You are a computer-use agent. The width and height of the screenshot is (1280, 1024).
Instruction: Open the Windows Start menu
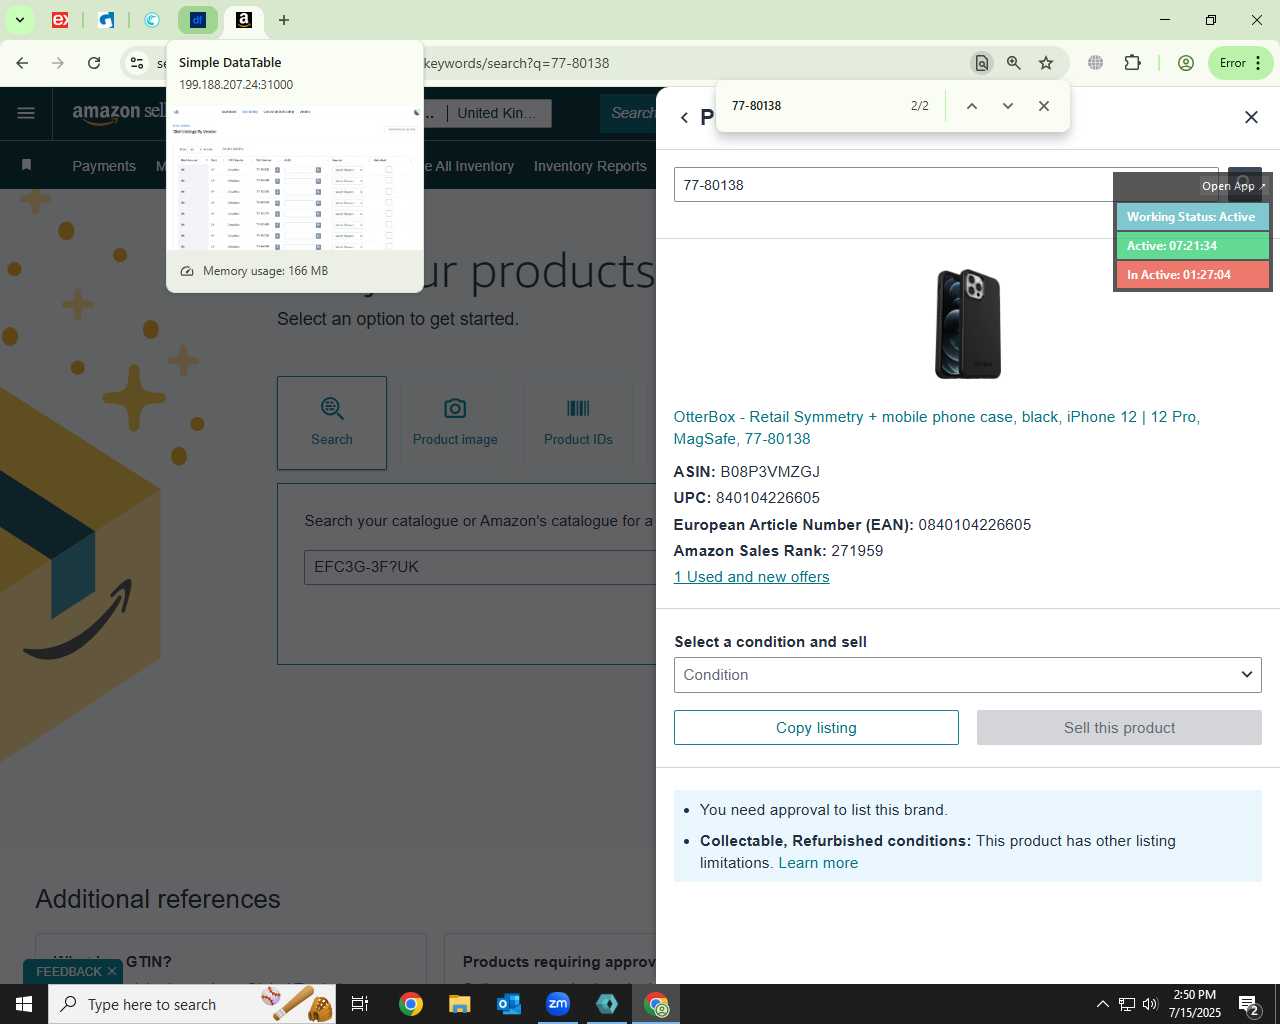point(24,1004)
